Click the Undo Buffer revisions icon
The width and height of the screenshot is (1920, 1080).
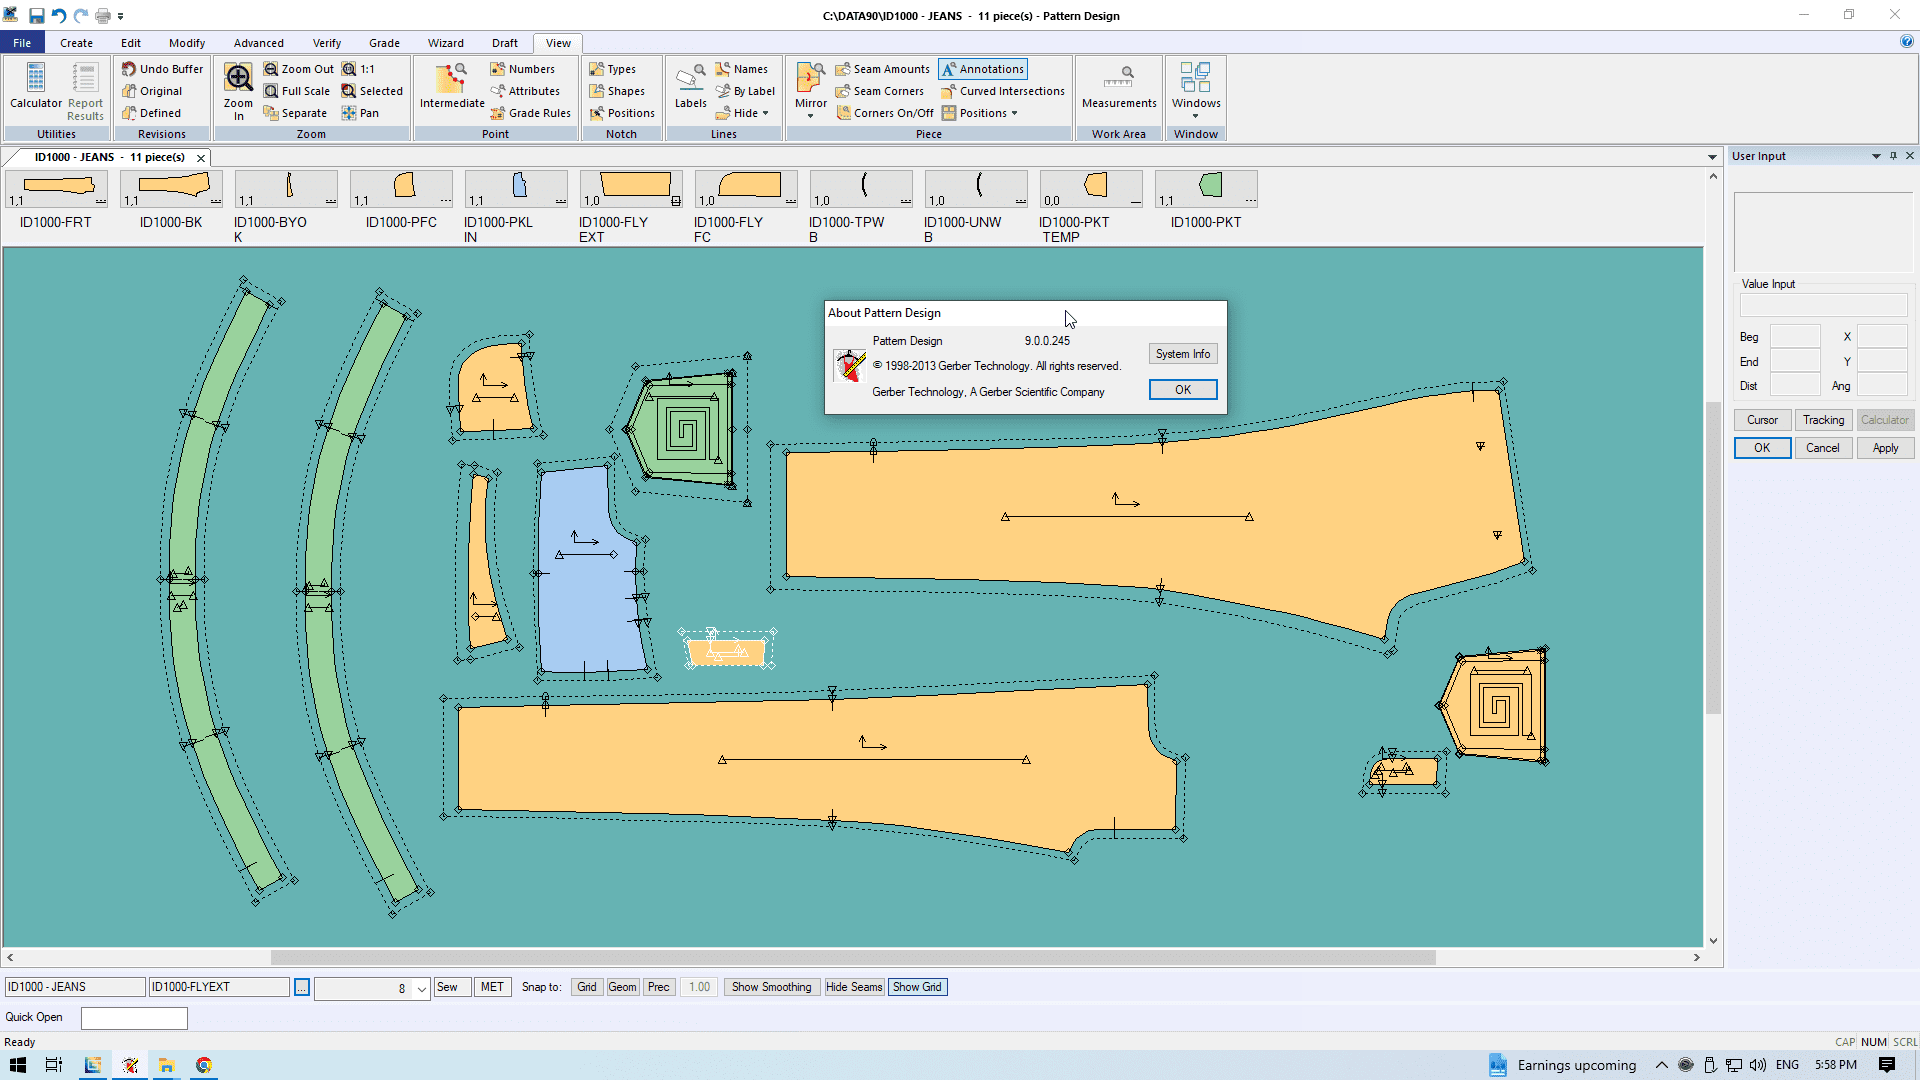coord(129,69)
